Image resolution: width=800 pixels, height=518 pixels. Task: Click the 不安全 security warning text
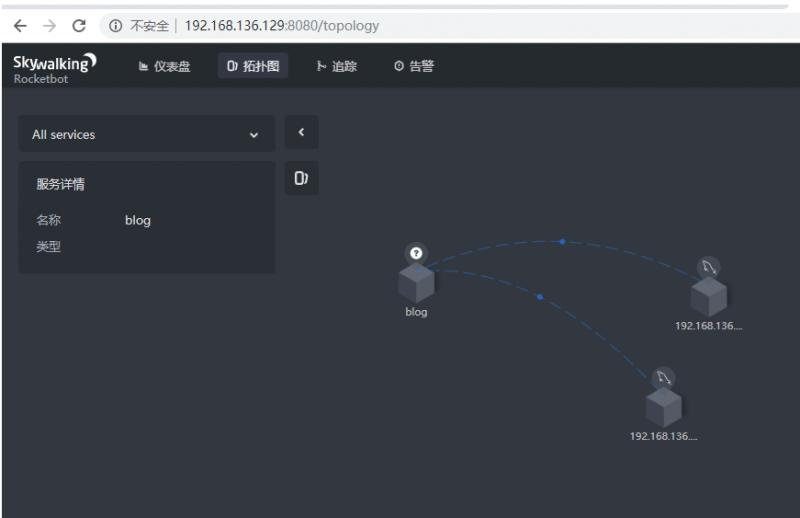[149, 26]
